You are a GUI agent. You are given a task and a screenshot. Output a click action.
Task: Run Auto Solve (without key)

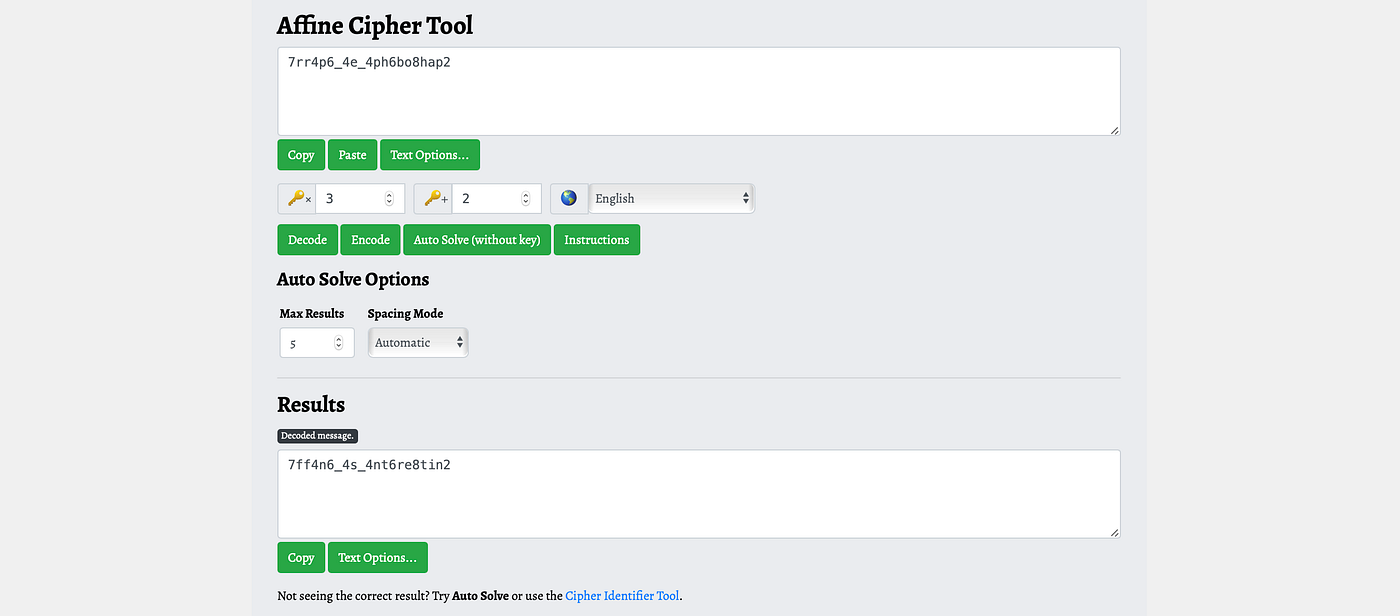click(477, 239)
